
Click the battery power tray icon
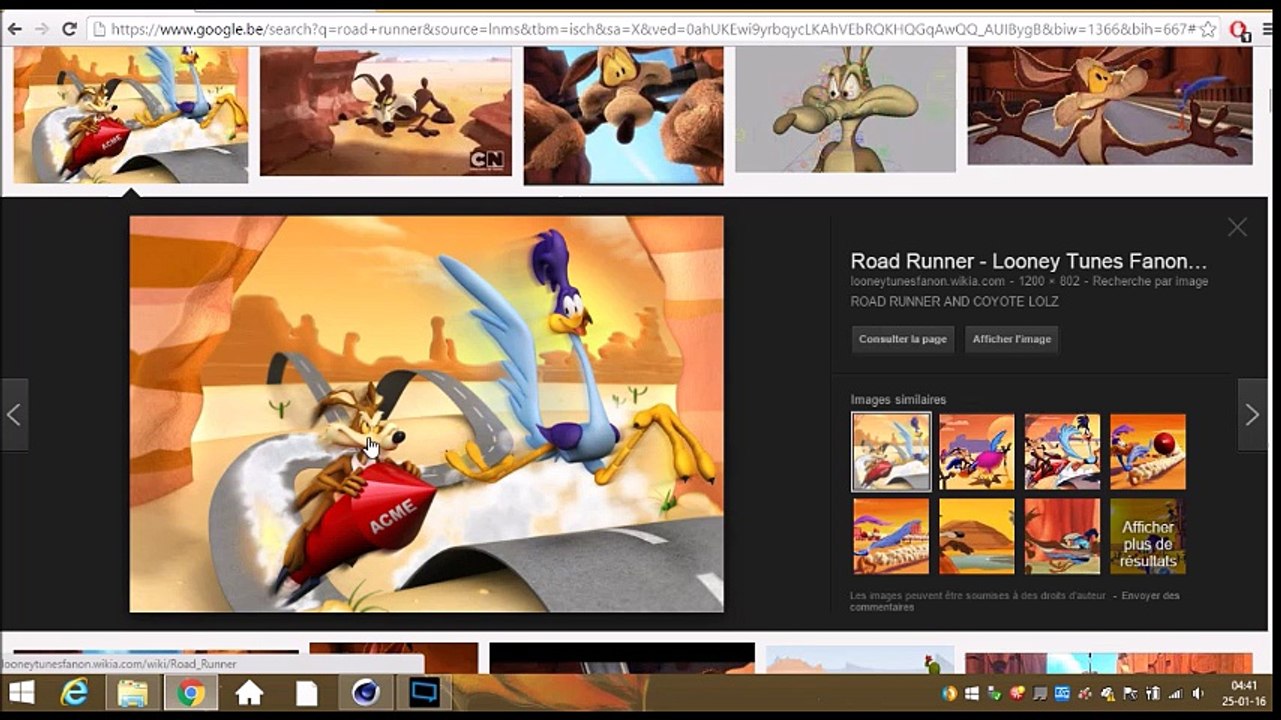tap(1153, 693)
